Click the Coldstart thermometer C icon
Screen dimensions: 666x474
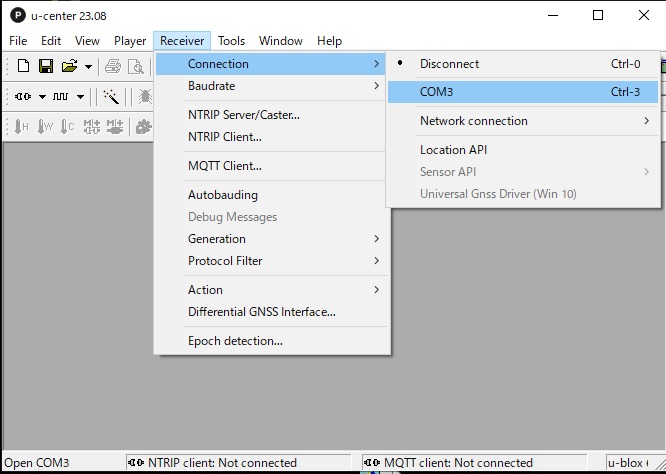[x=68, y=127]
